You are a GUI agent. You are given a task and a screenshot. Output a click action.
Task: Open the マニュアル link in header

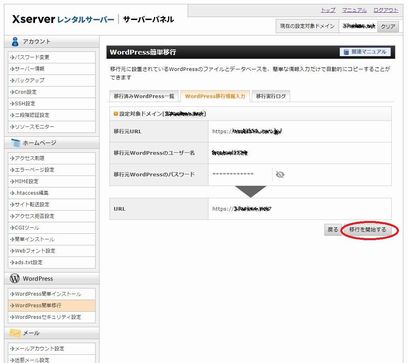pyautogui.click(x=354, y=10)
